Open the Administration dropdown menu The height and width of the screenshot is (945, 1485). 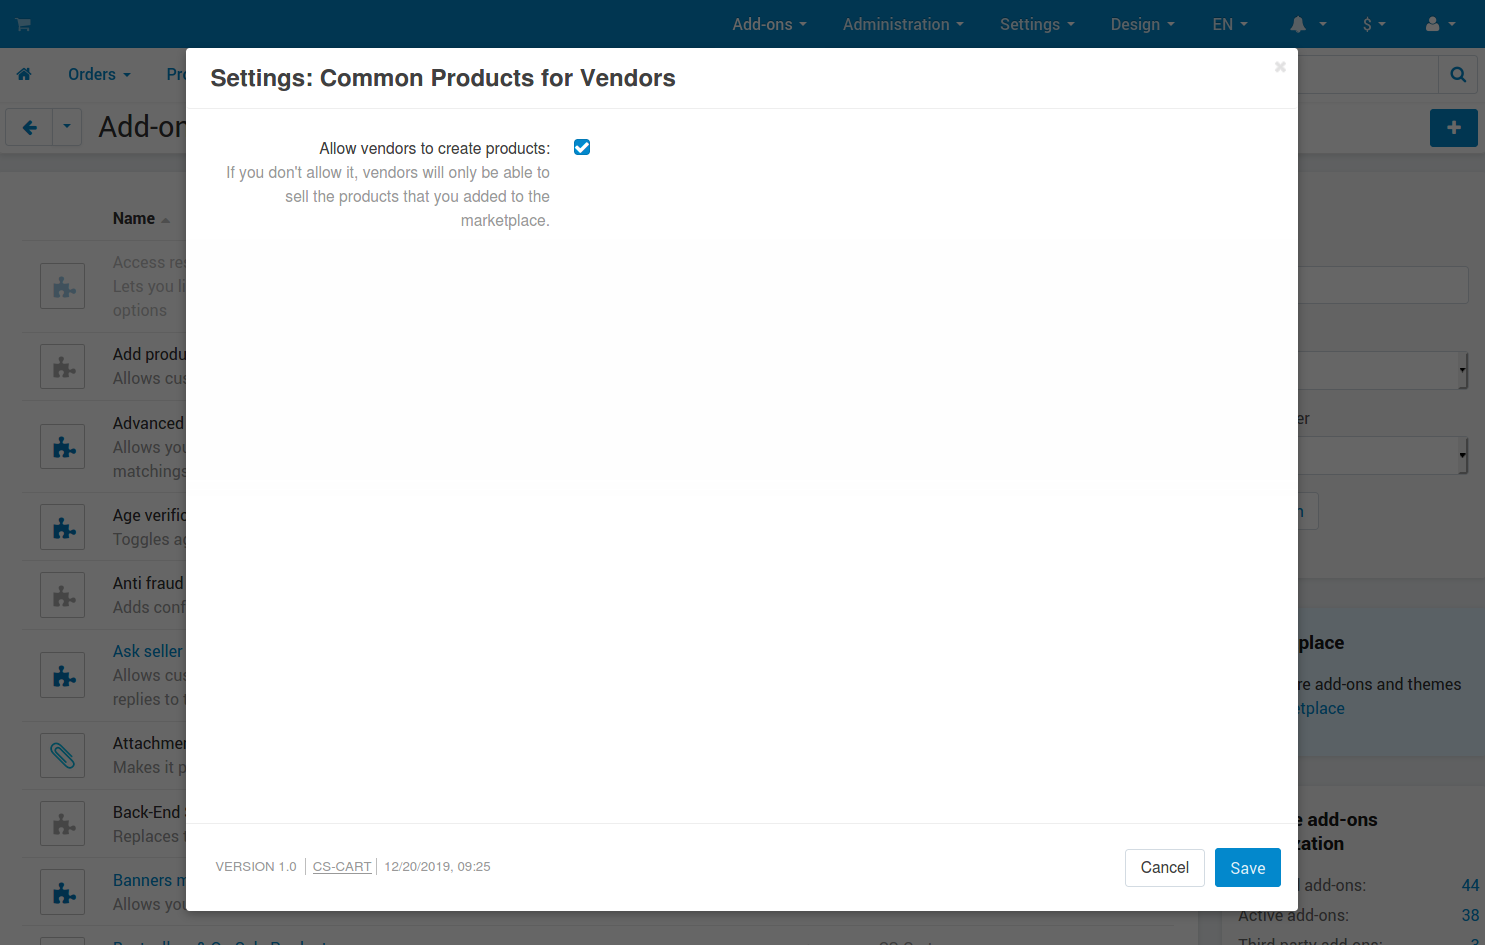click(903, 24)
